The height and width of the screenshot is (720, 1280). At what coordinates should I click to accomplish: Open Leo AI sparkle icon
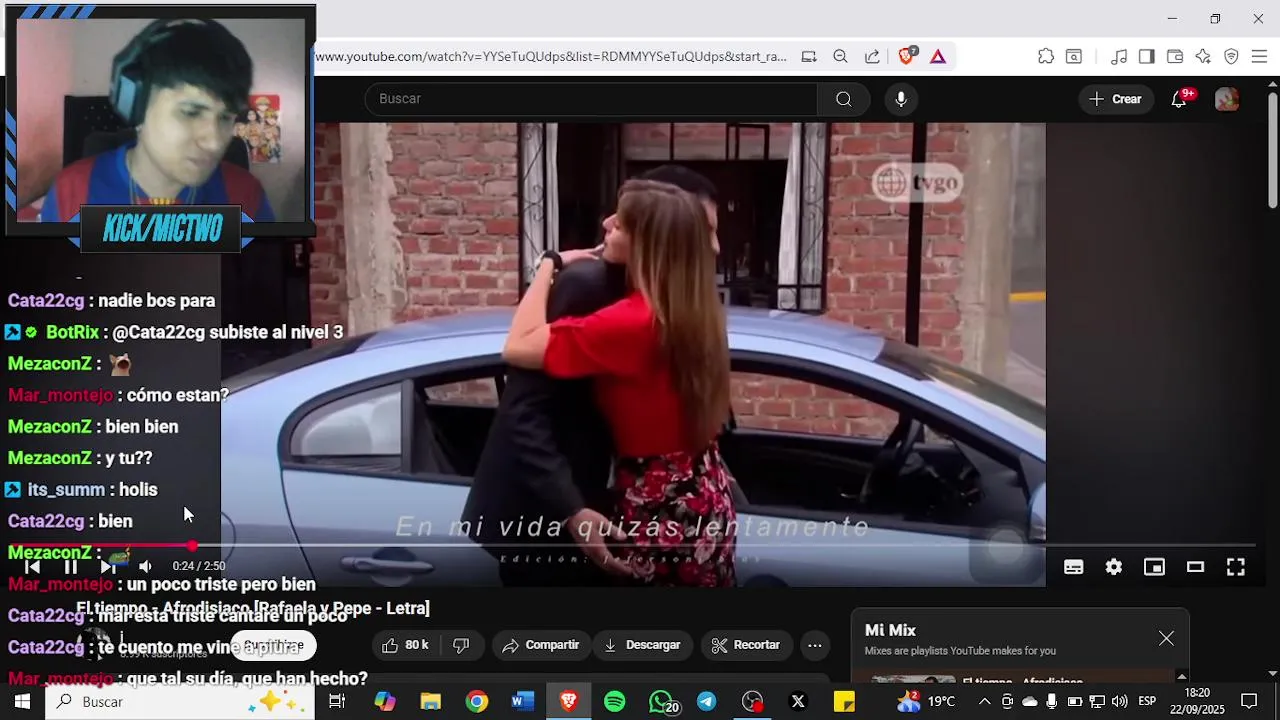1203,57
